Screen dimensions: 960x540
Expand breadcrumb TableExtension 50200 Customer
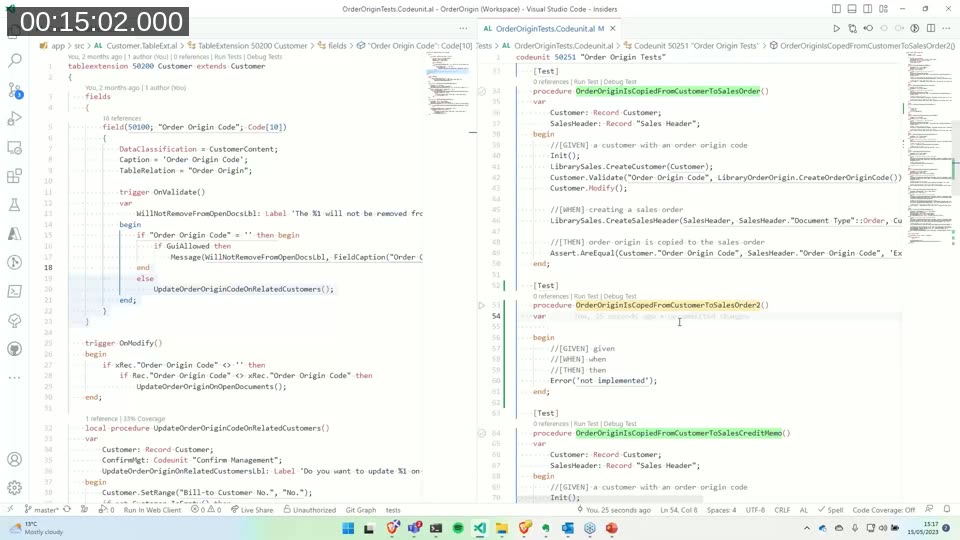(252, 45)
